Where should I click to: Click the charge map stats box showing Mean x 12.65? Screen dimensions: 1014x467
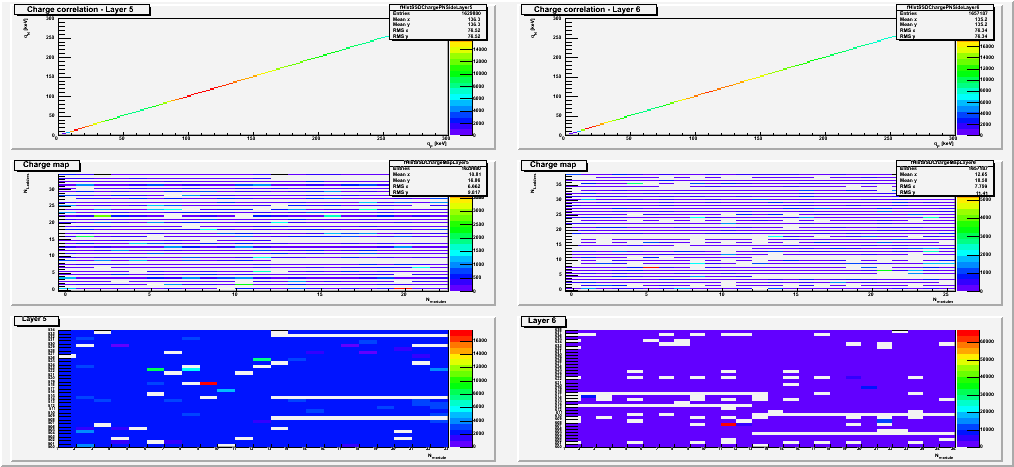pyautogui.click(x=945, y=179)
